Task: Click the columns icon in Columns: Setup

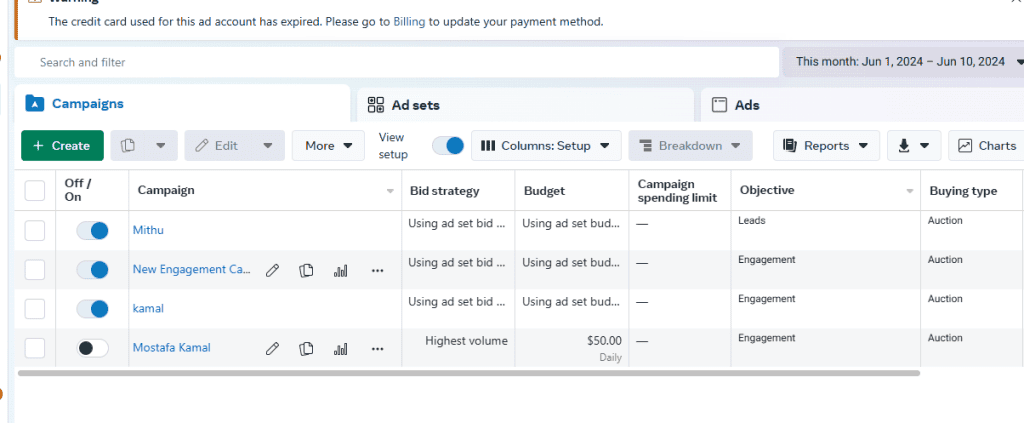Action: (x=488, y=146)
